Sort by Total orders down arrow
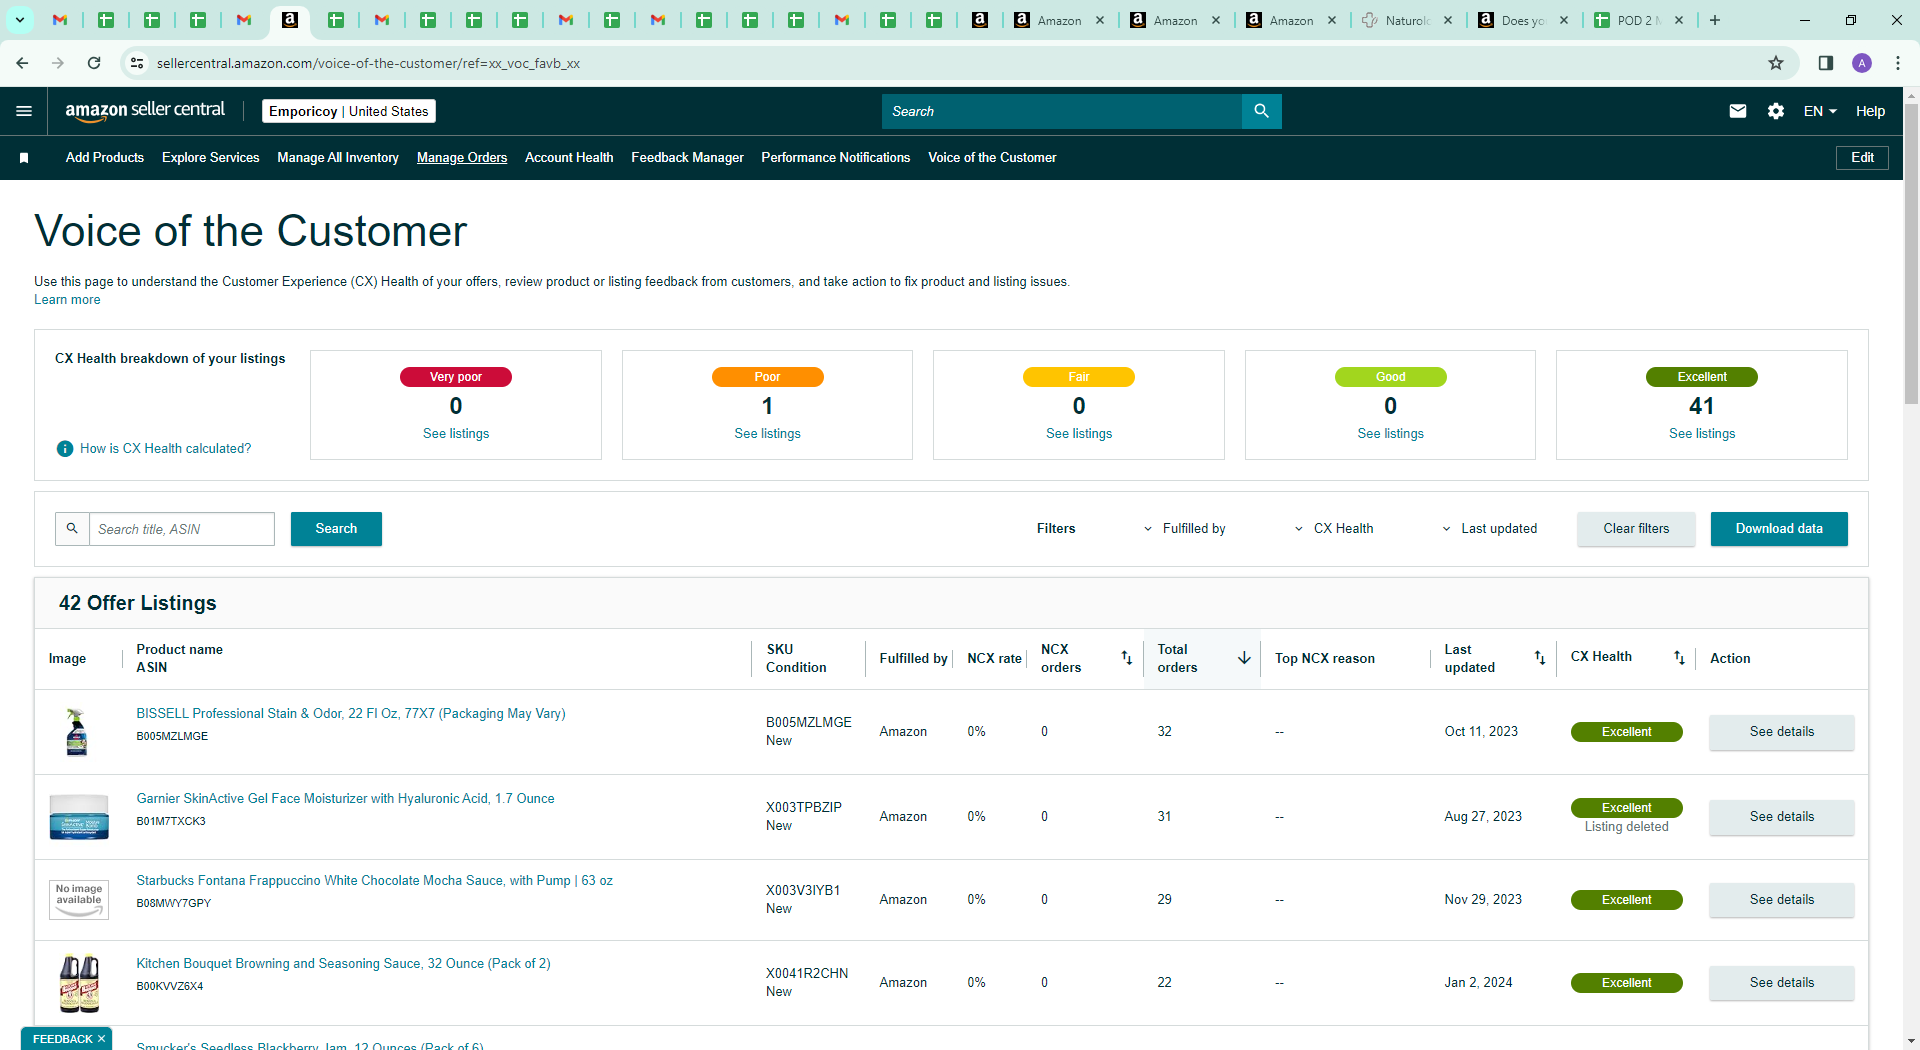Screen dimensions: 1920x1050 coord(1244,658)
